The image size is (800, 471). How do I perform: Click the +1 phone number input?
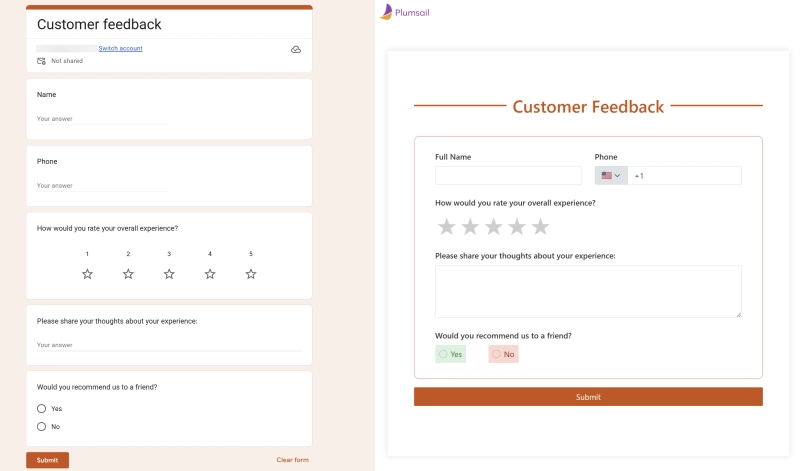(684, 176)
